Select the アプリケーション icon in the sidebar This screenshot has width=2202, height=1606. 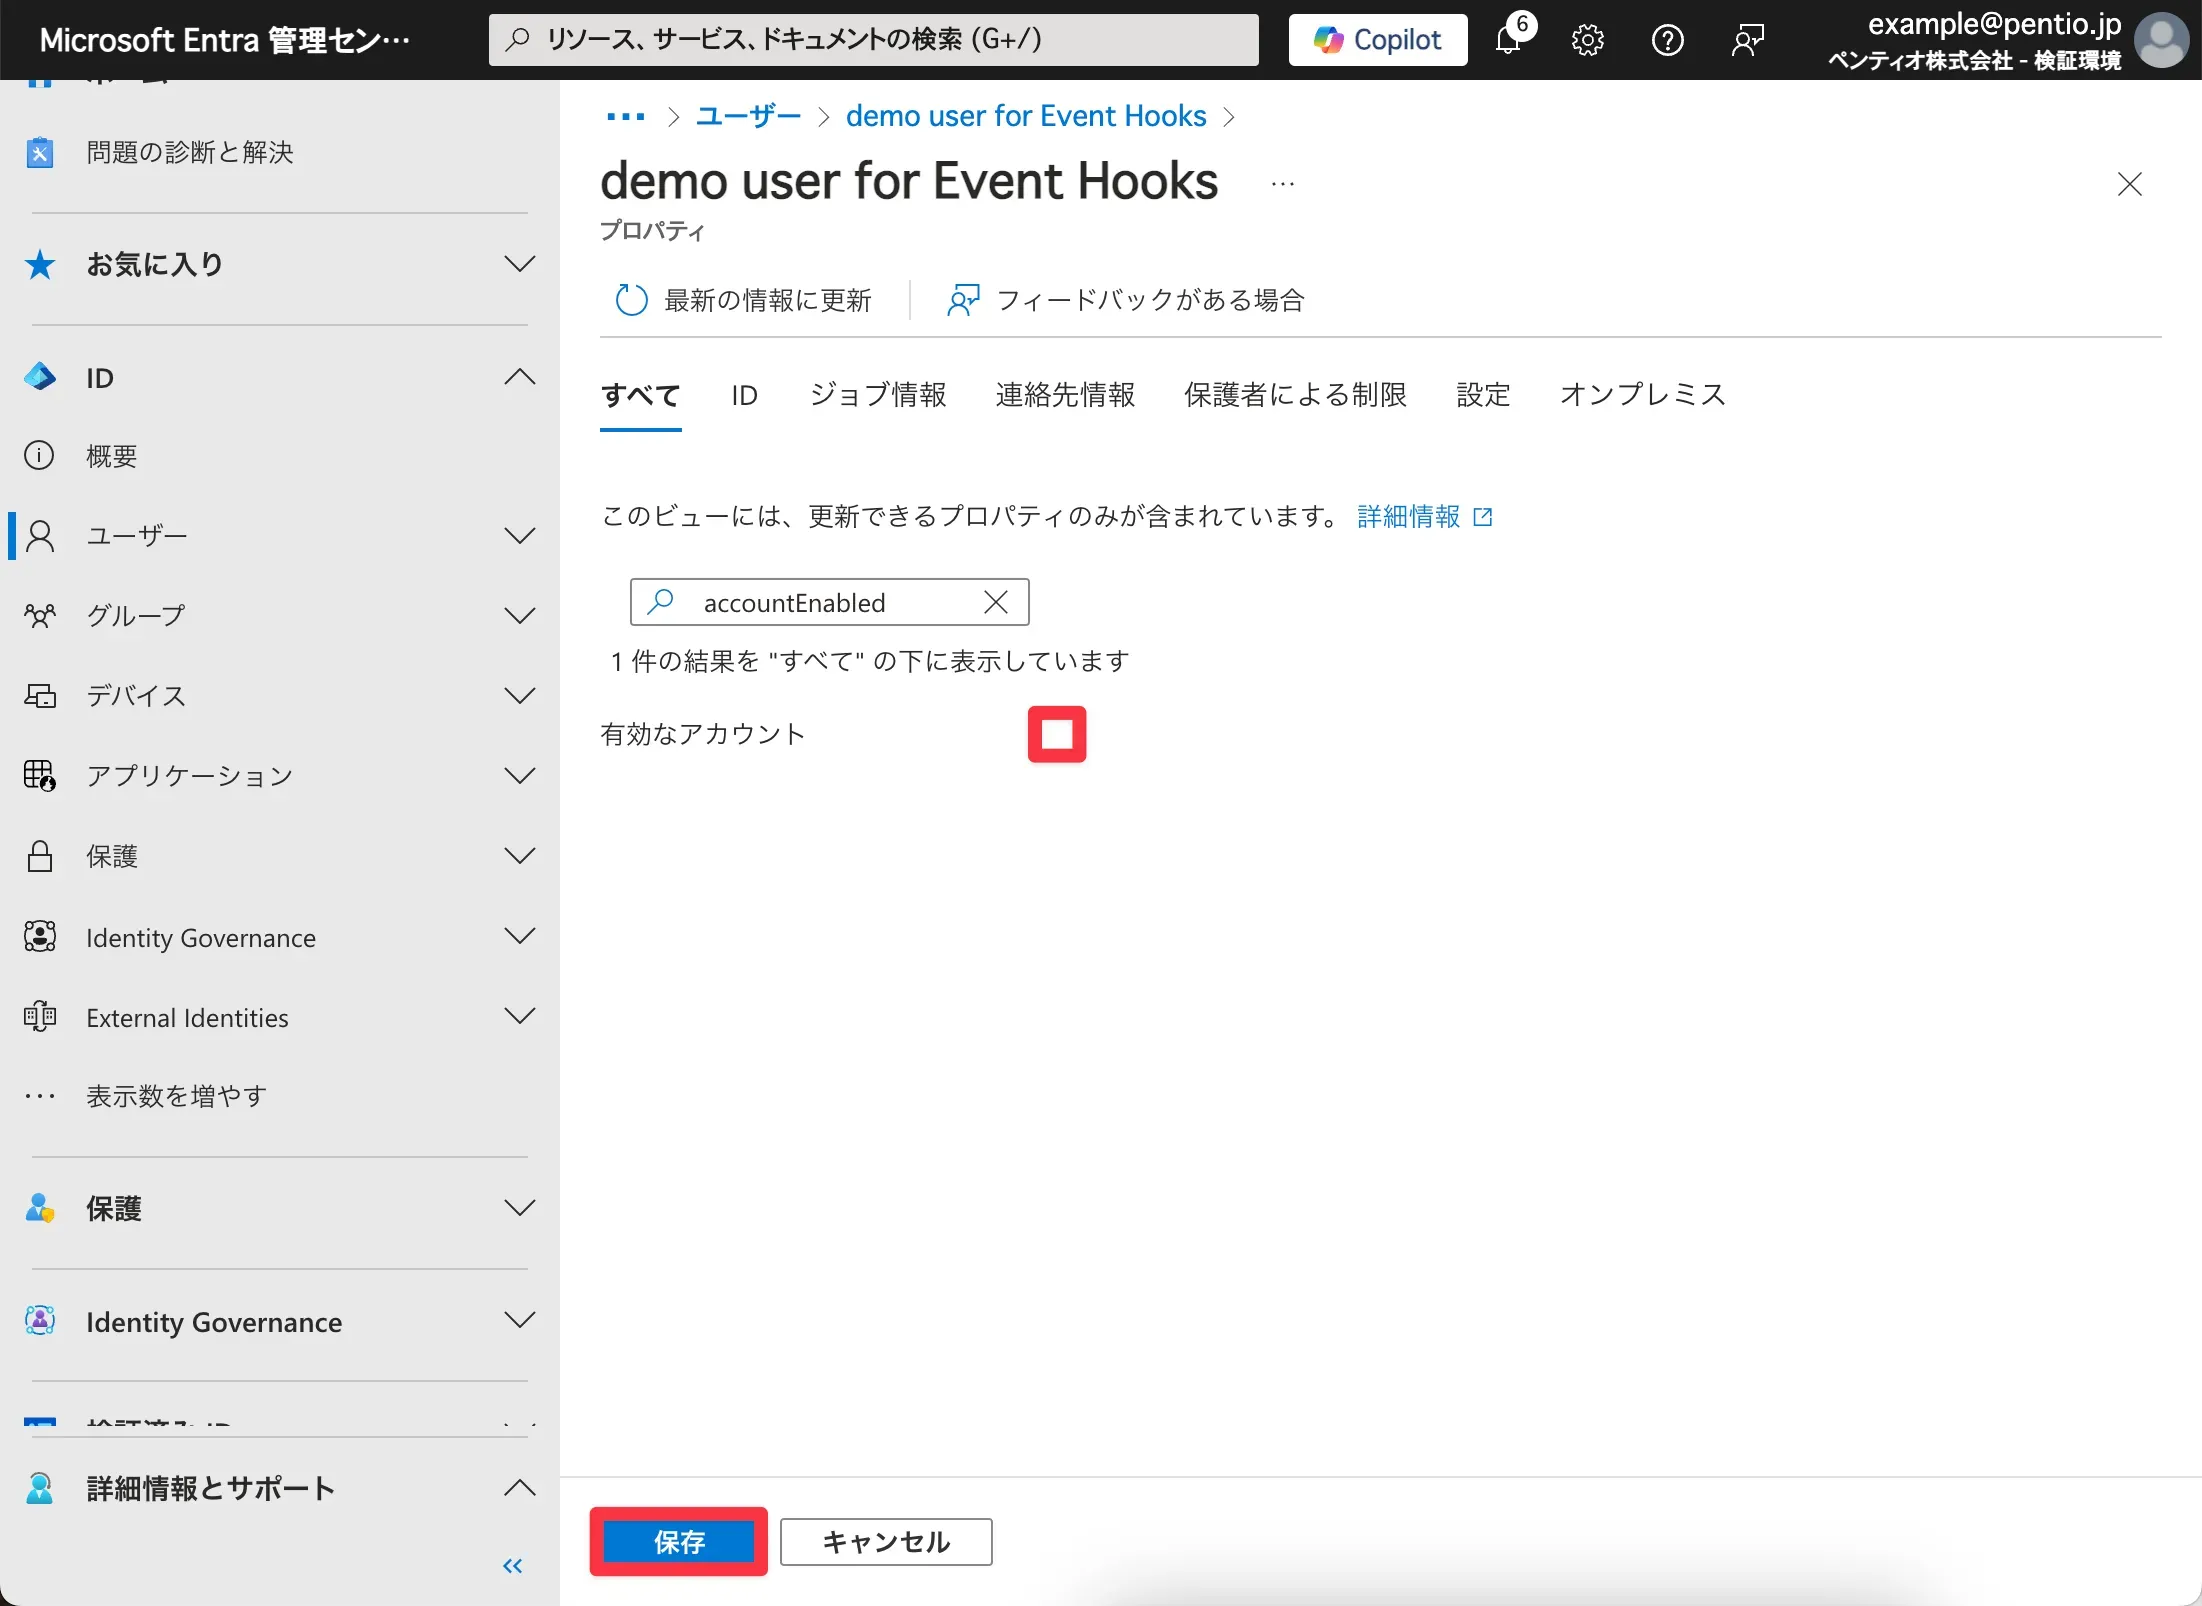tap(40, 776)
